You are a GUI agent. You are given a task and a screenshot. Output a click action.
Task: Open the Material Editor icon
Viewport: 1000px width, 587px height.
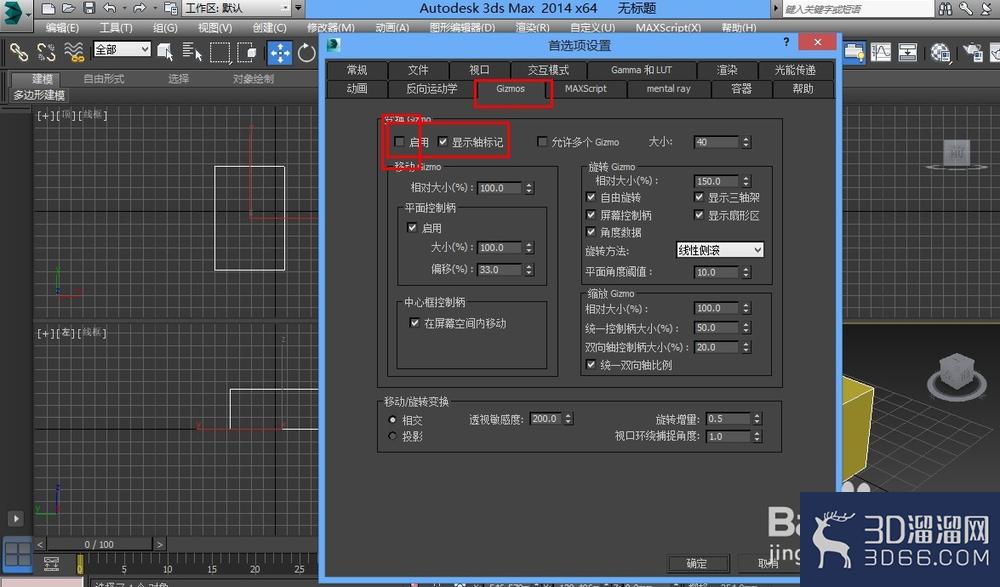[941, 52]
